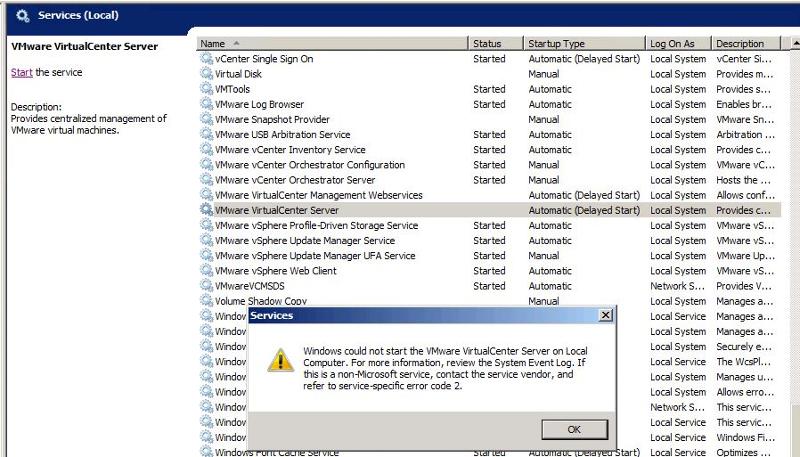This screenshot has height=457, width=800.
Task: Click the VMwareVCMSDS service icon
Action: tap(206, 286)
